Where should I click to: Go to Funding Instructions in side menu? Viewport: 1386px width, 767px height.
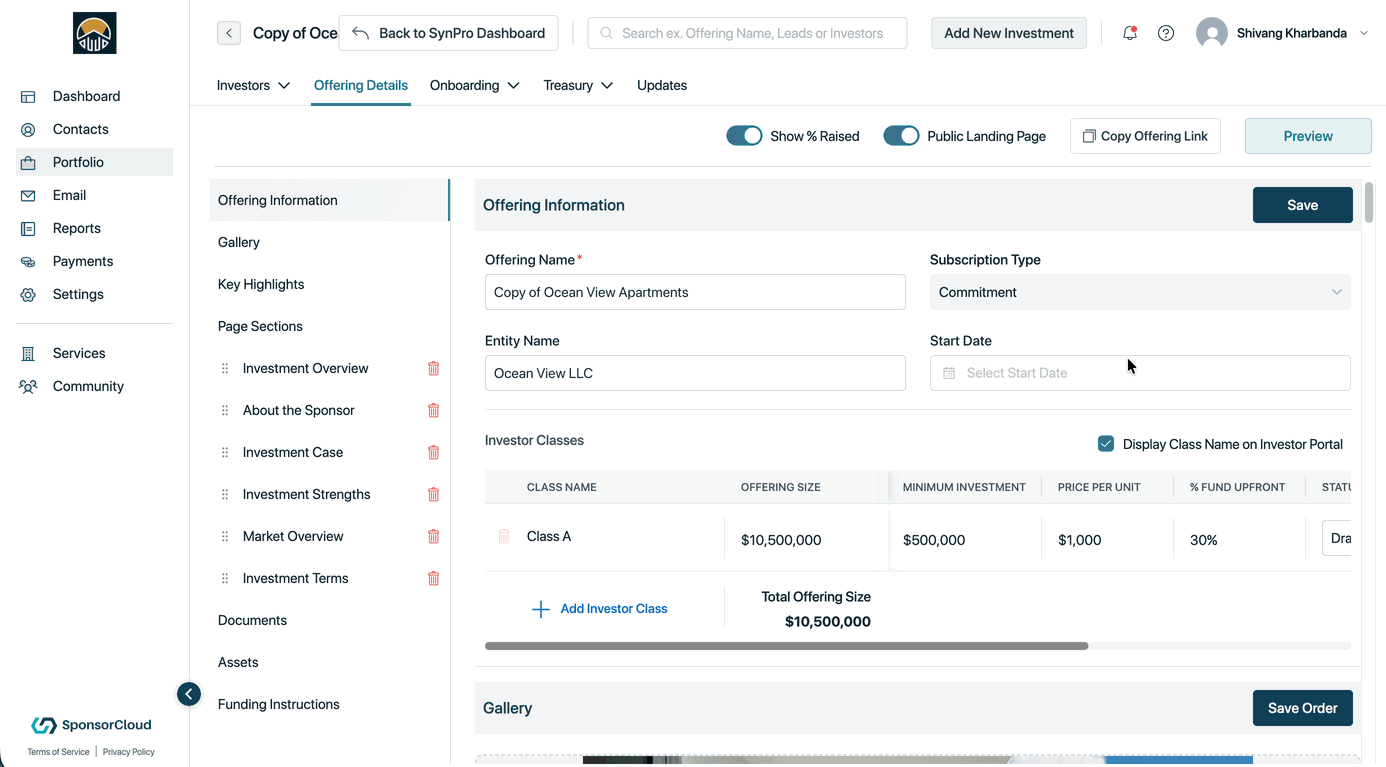pos(279,704)
